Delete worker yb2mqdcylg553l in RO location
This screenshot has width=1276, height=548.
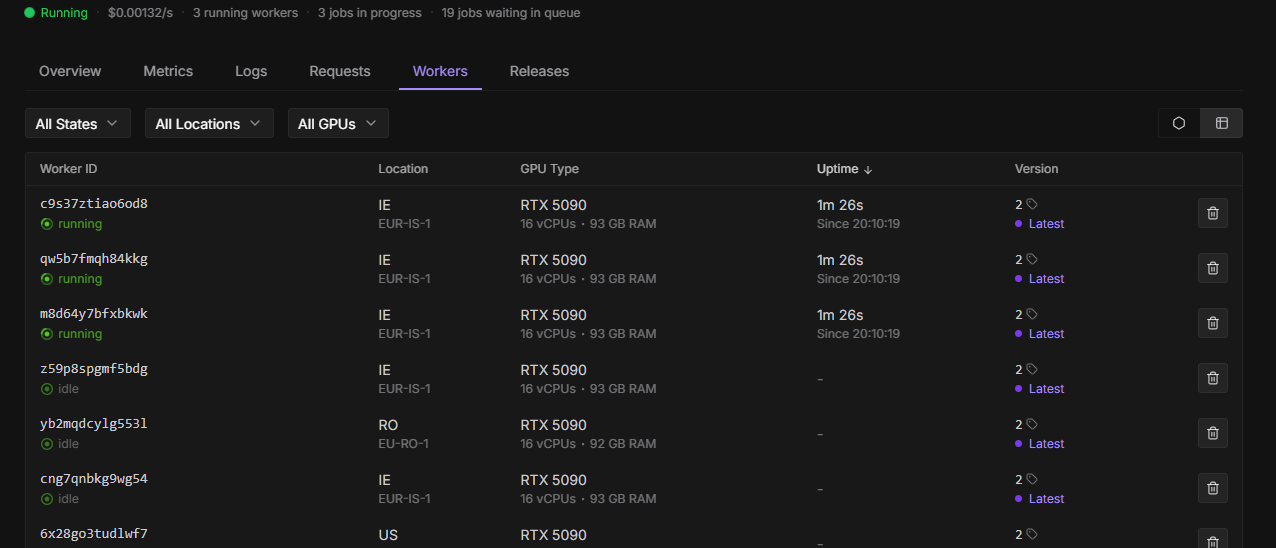pyautogui.click(x=1212, y=433)
